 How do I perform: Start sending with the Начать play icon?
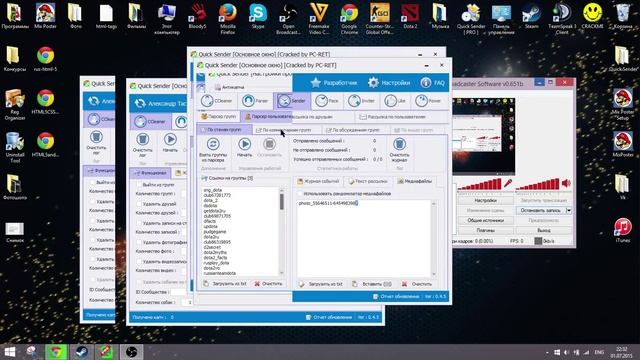[244, 144]
